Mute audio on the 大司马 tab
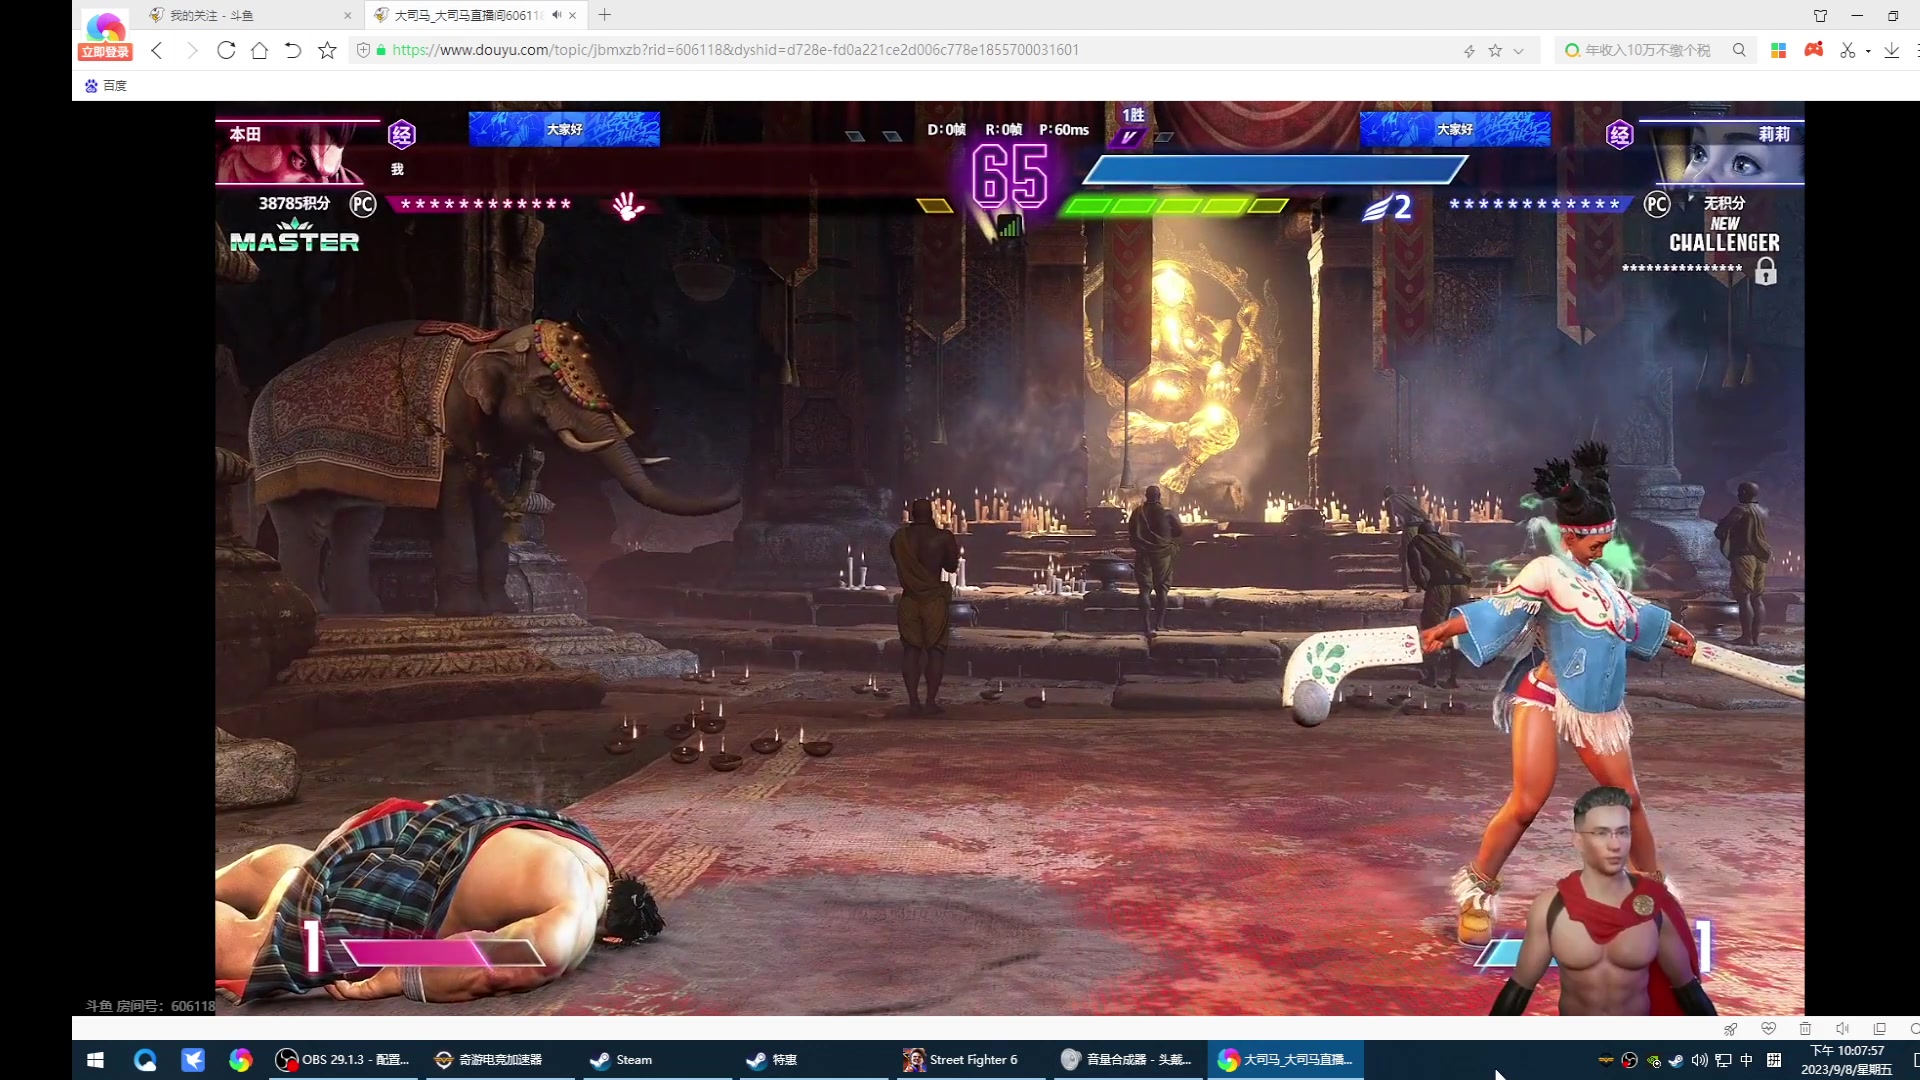This screenshot has width=1920, height=1080. pos(556,15)
